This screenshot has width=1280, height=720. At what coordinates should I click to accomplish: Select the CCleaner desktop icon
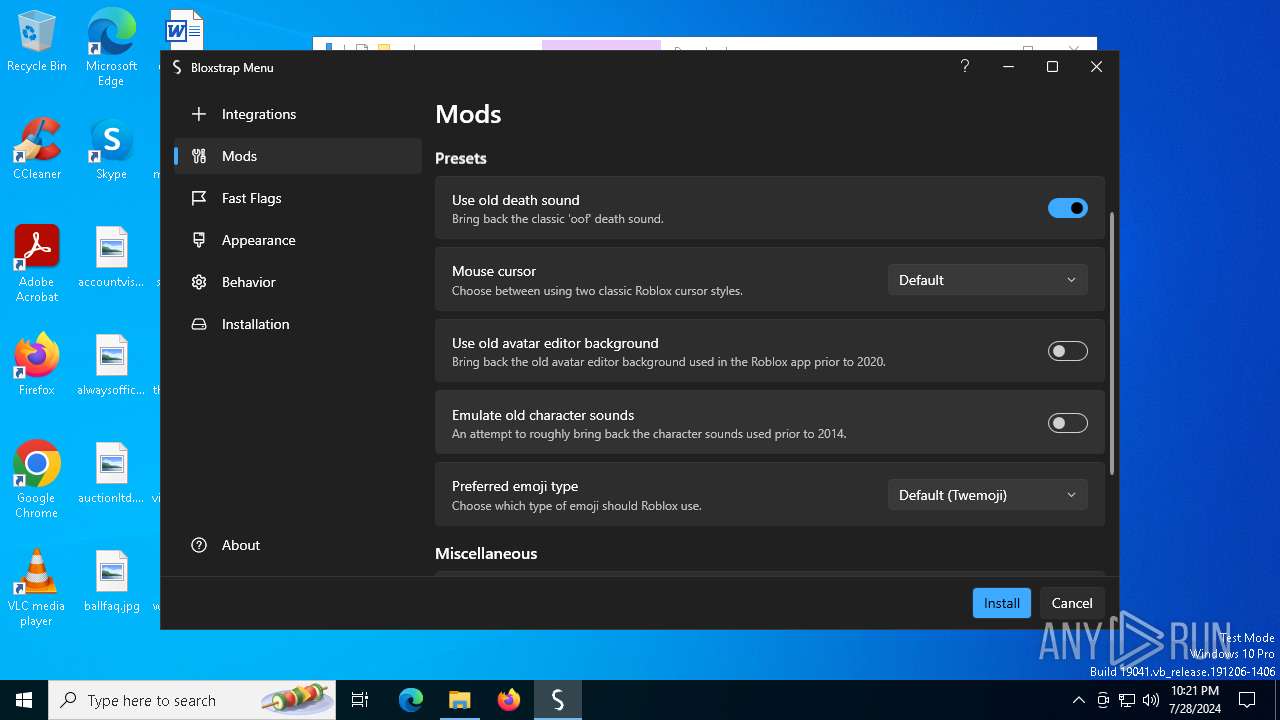37,148
